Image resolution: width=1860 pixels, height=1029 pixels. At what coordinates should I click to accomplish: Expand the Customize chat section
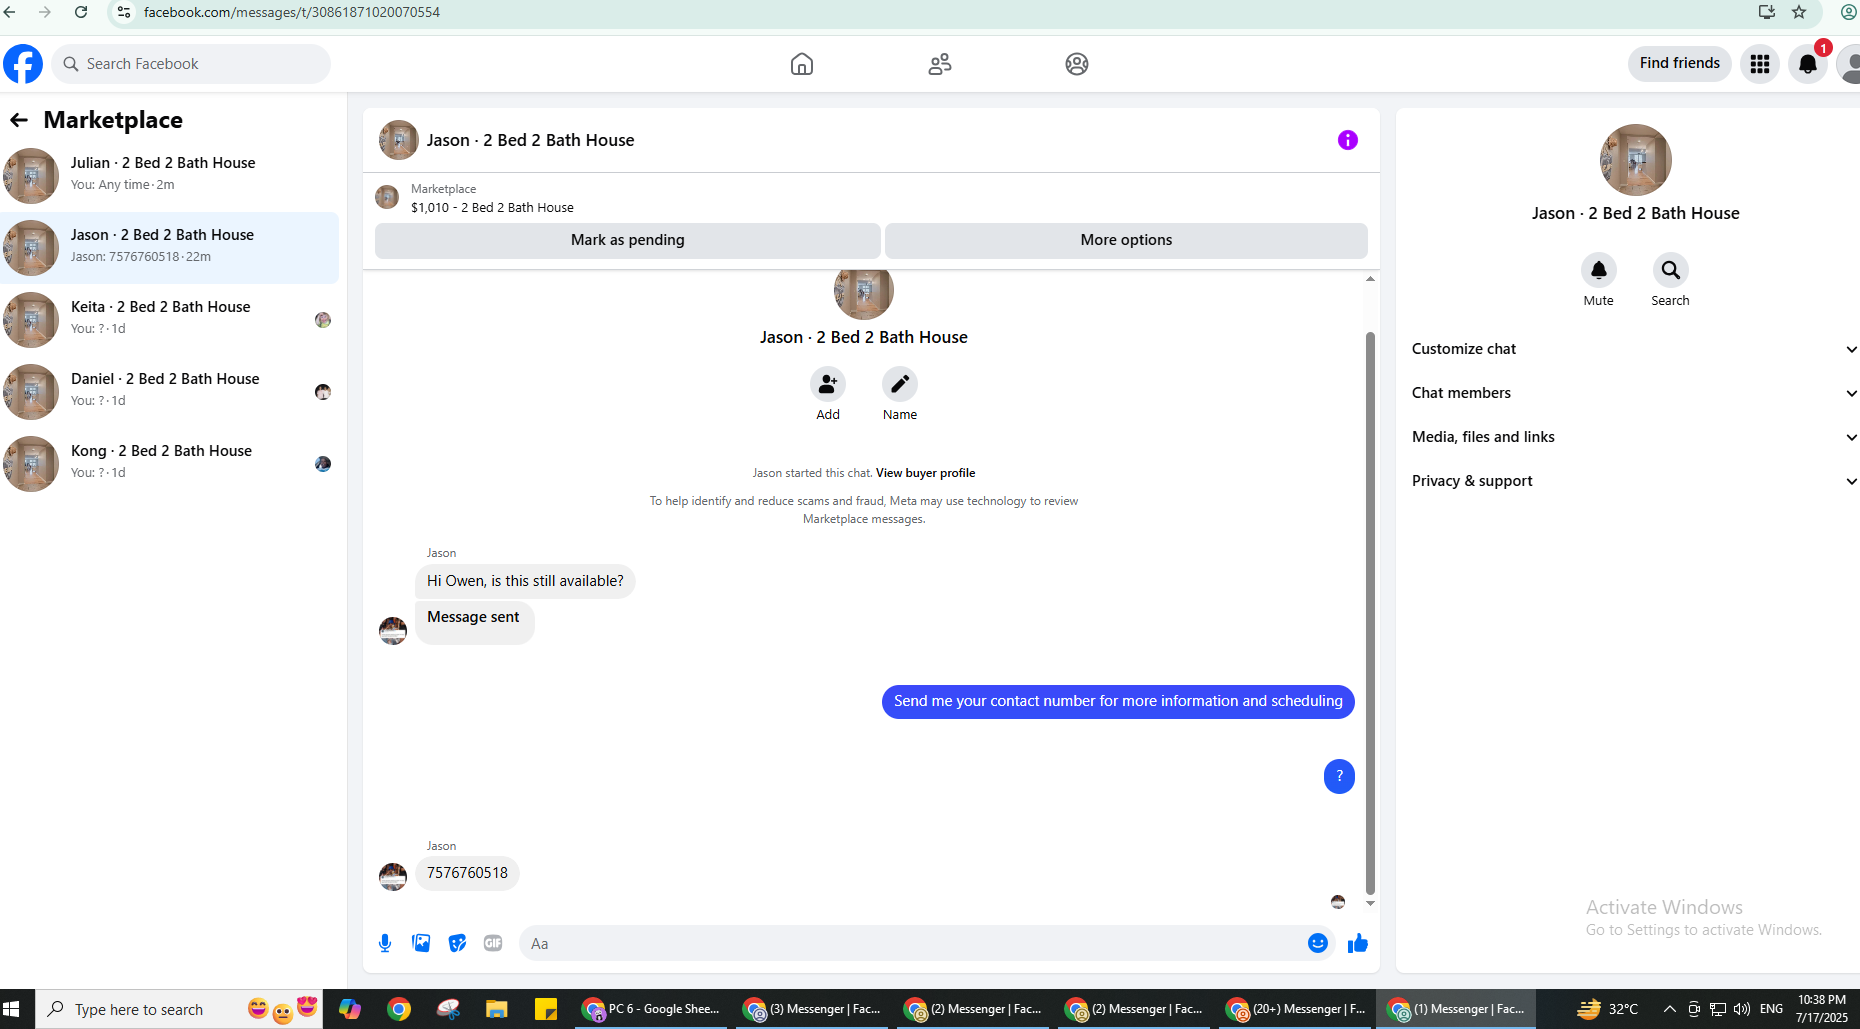(x=1634, y=349)
